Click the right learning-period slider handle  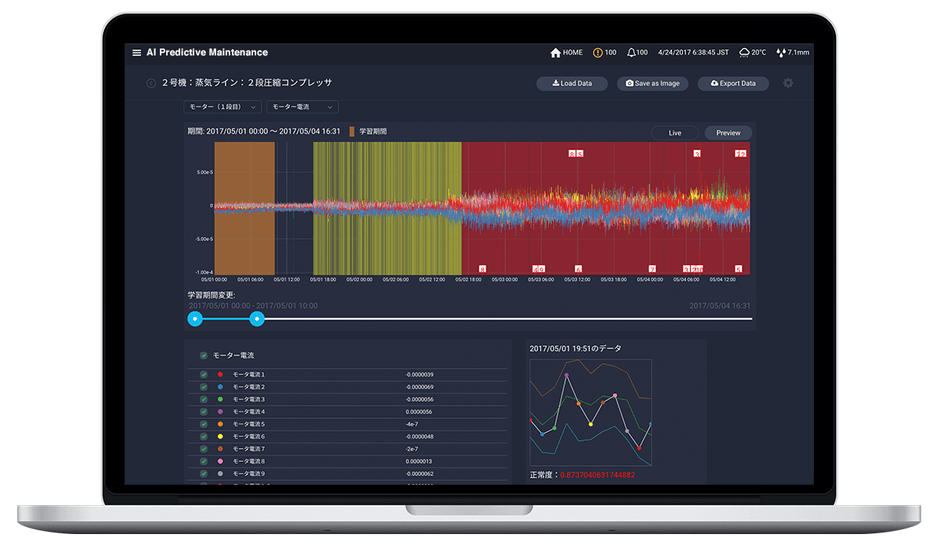pyautogui.click(x=257, y=319)
